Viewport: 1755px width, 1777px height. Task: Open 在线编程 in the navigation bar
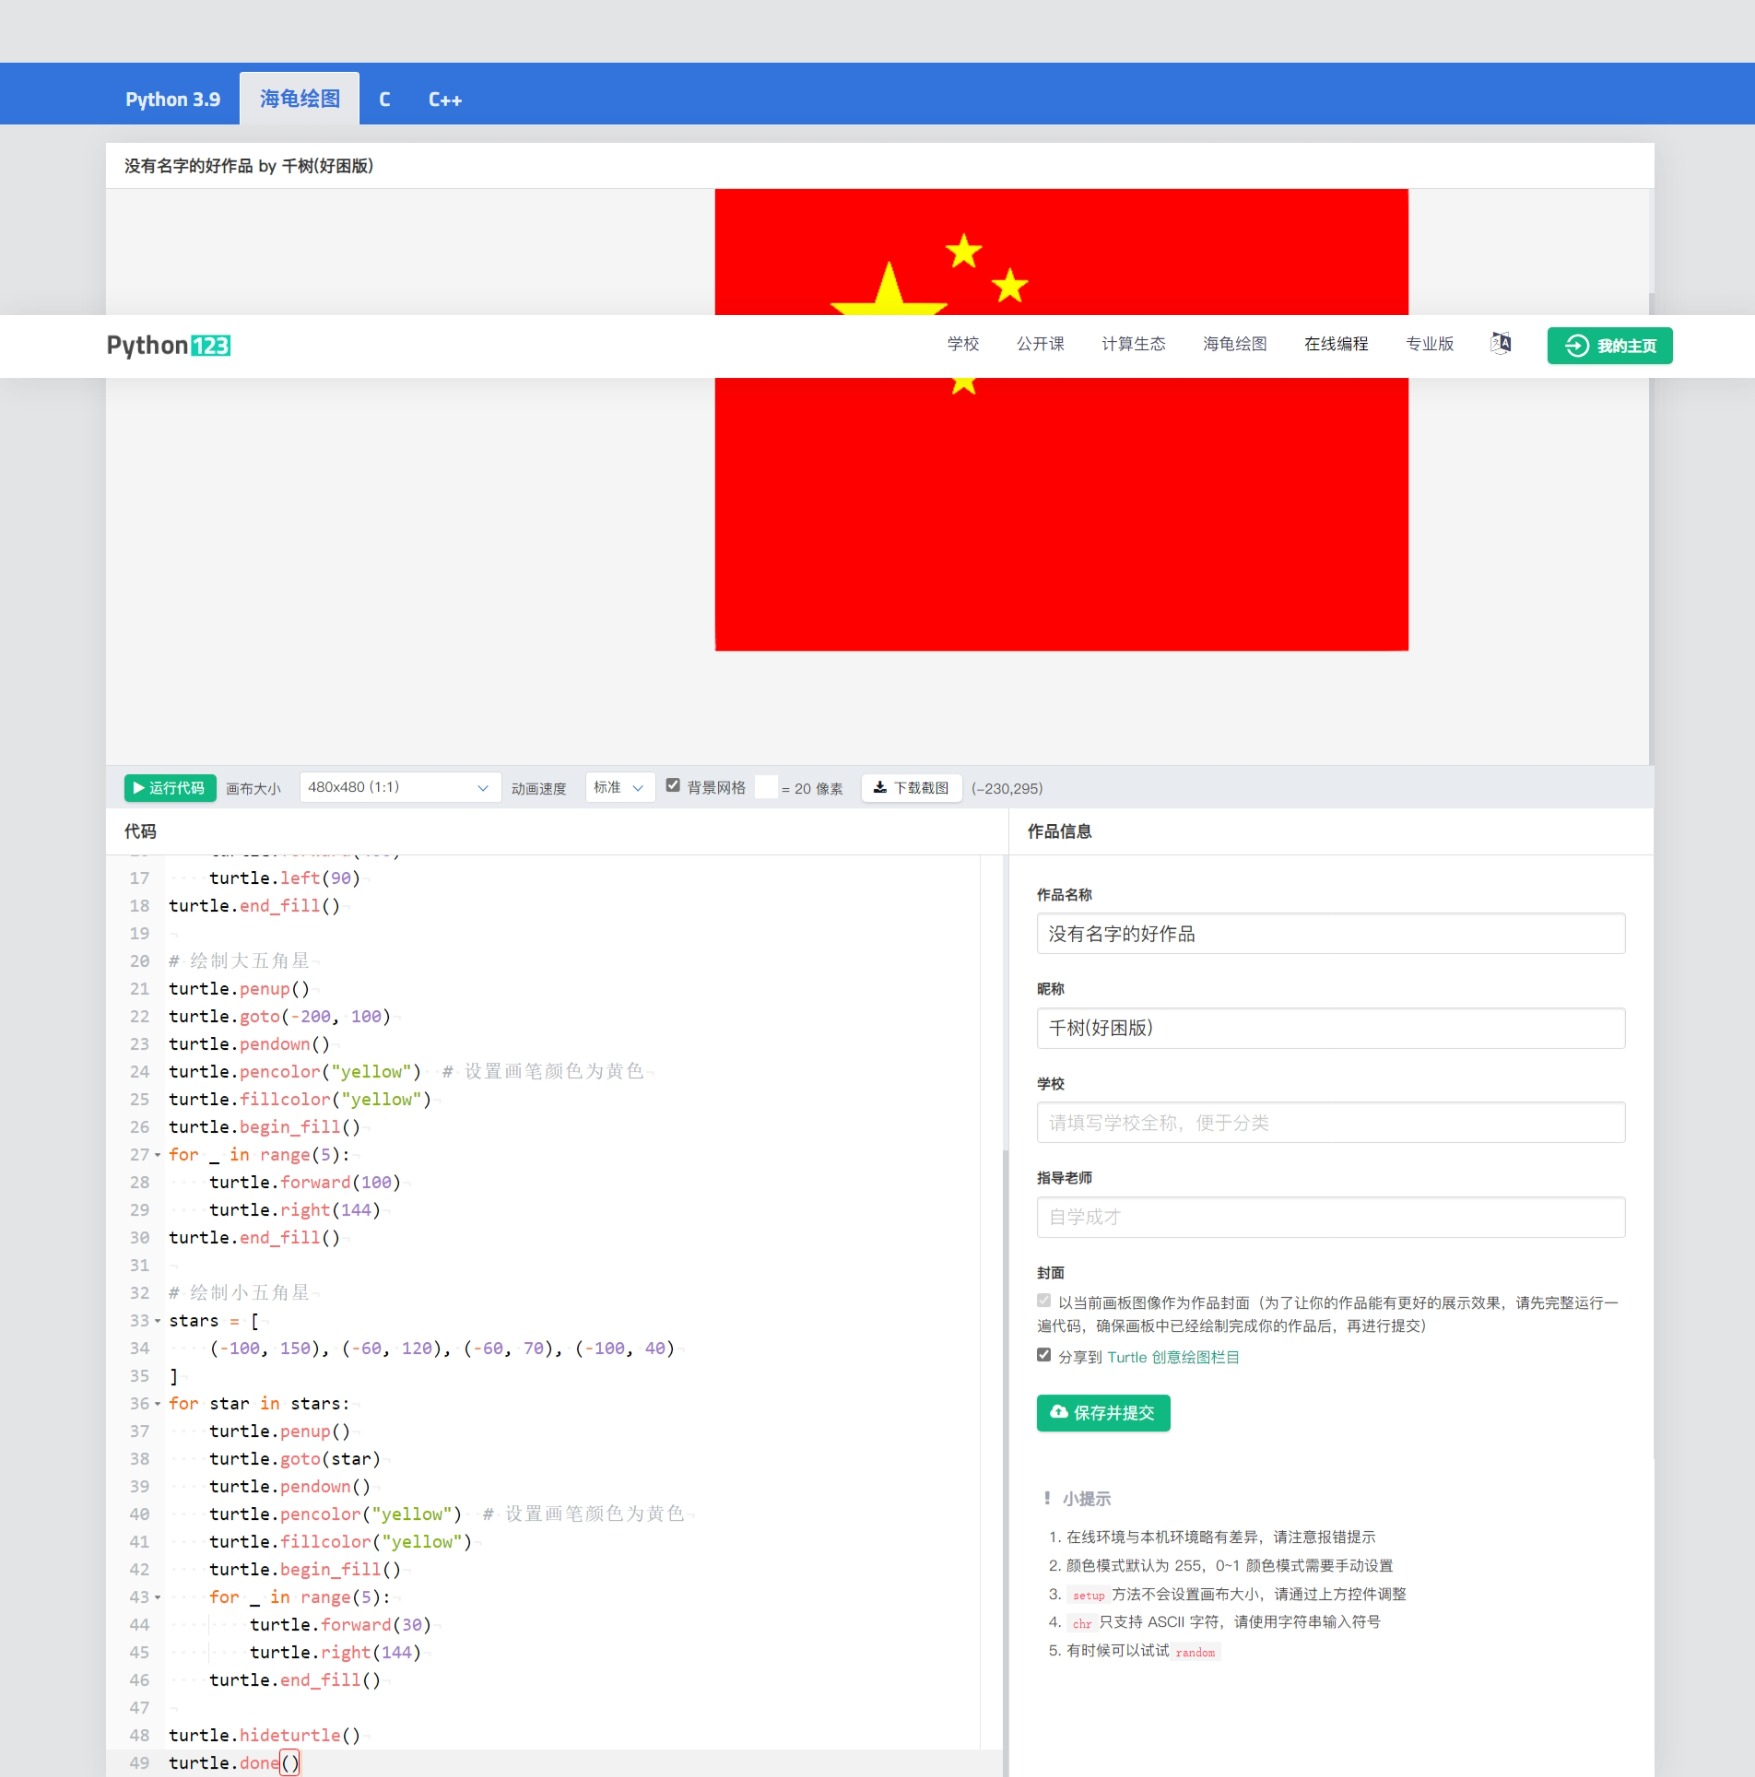point(1336,344)
